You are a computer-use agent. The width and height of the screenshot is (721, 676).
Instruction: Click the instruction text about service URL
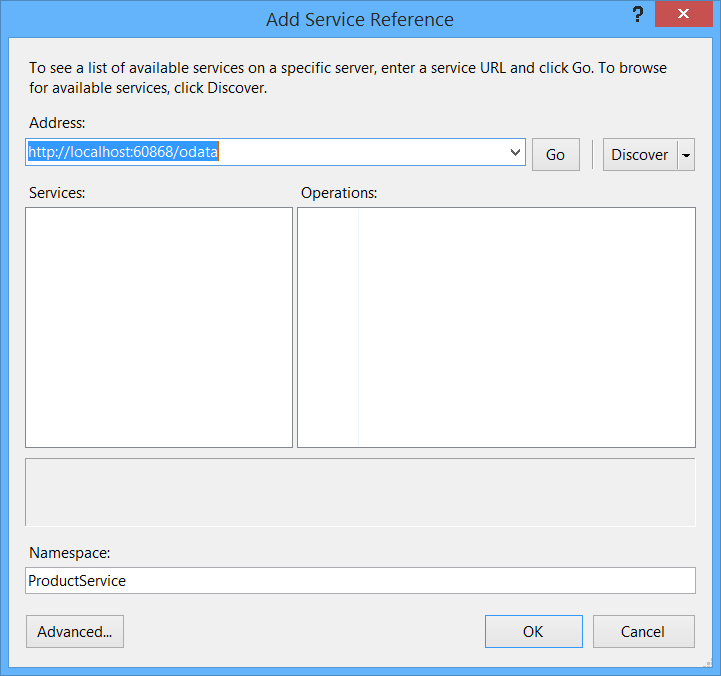(348, 78)
